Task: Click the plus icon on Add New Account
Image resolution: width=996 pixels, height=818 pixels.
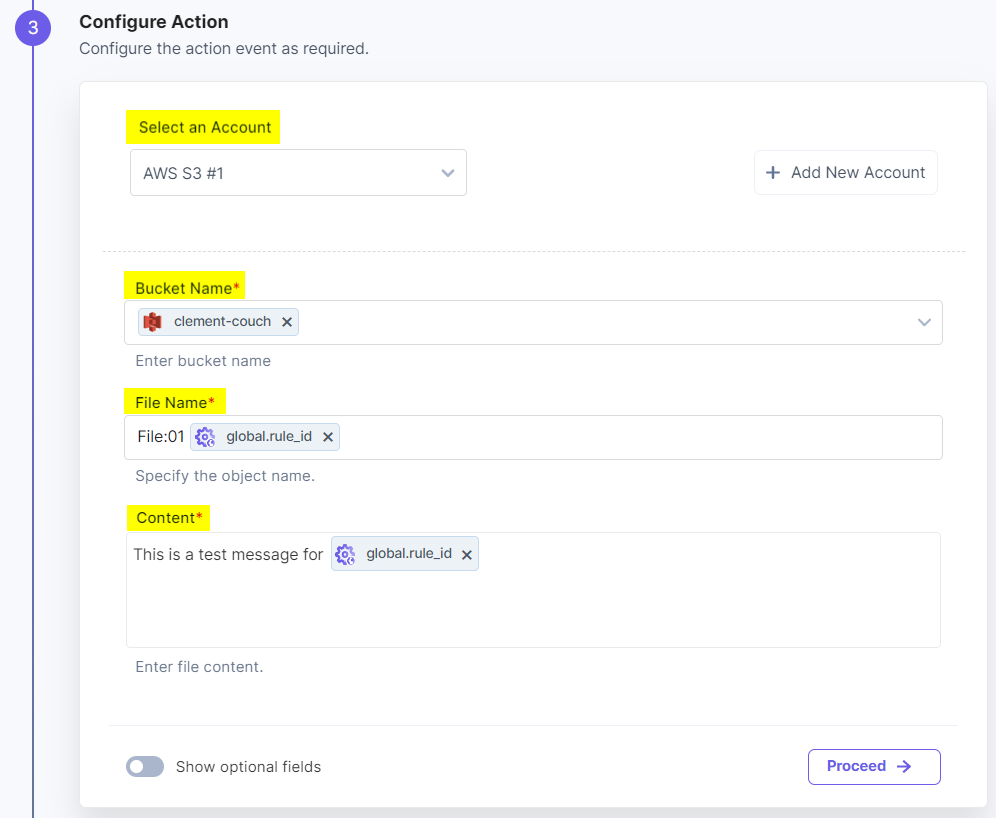Action: coord(773,172)
